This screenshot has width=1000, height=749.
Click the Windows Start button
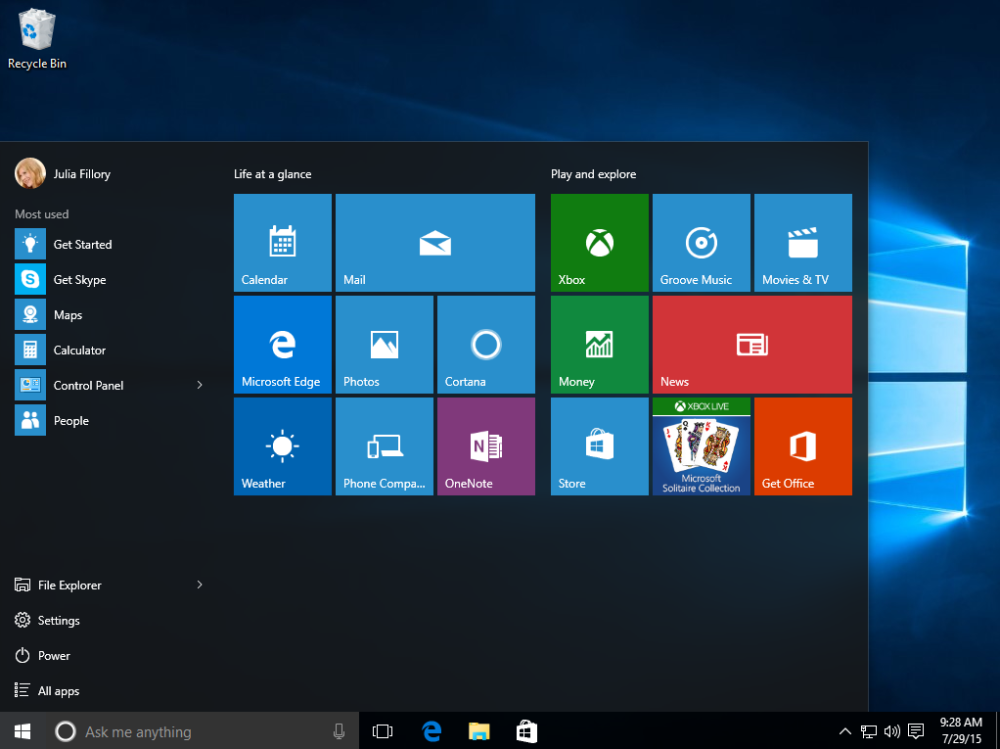[22, 731]
